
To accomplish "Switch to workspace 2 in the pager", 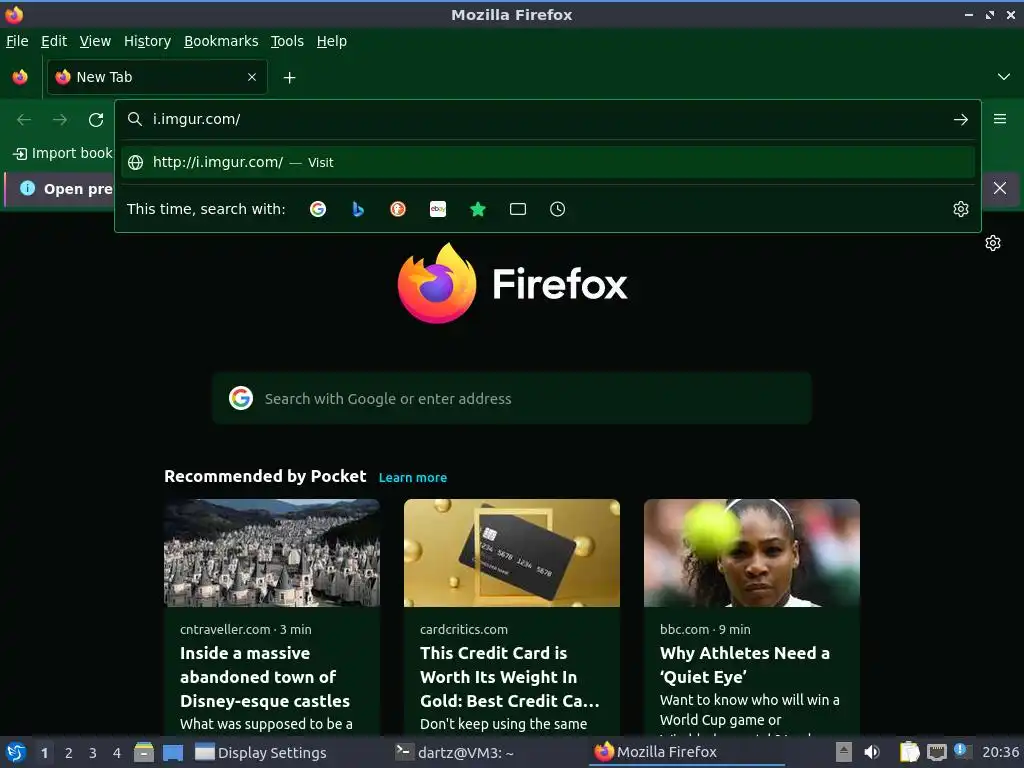I will pyautogui.click(x=69, y=753).
